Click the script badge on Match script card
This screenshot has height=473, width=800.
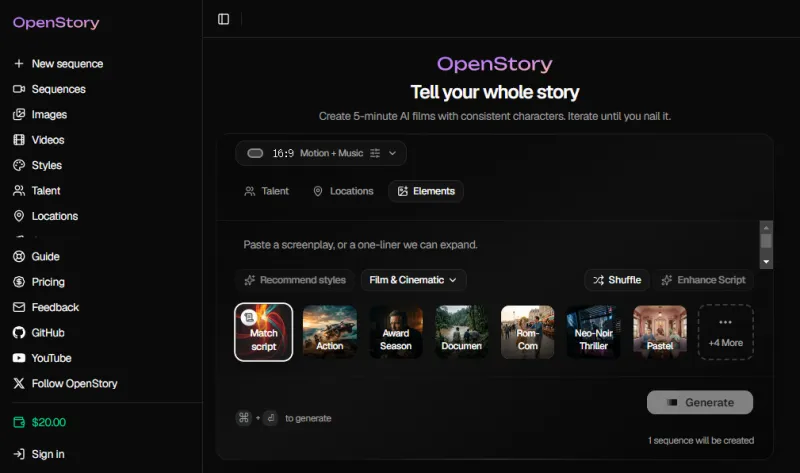coord(249,317)
